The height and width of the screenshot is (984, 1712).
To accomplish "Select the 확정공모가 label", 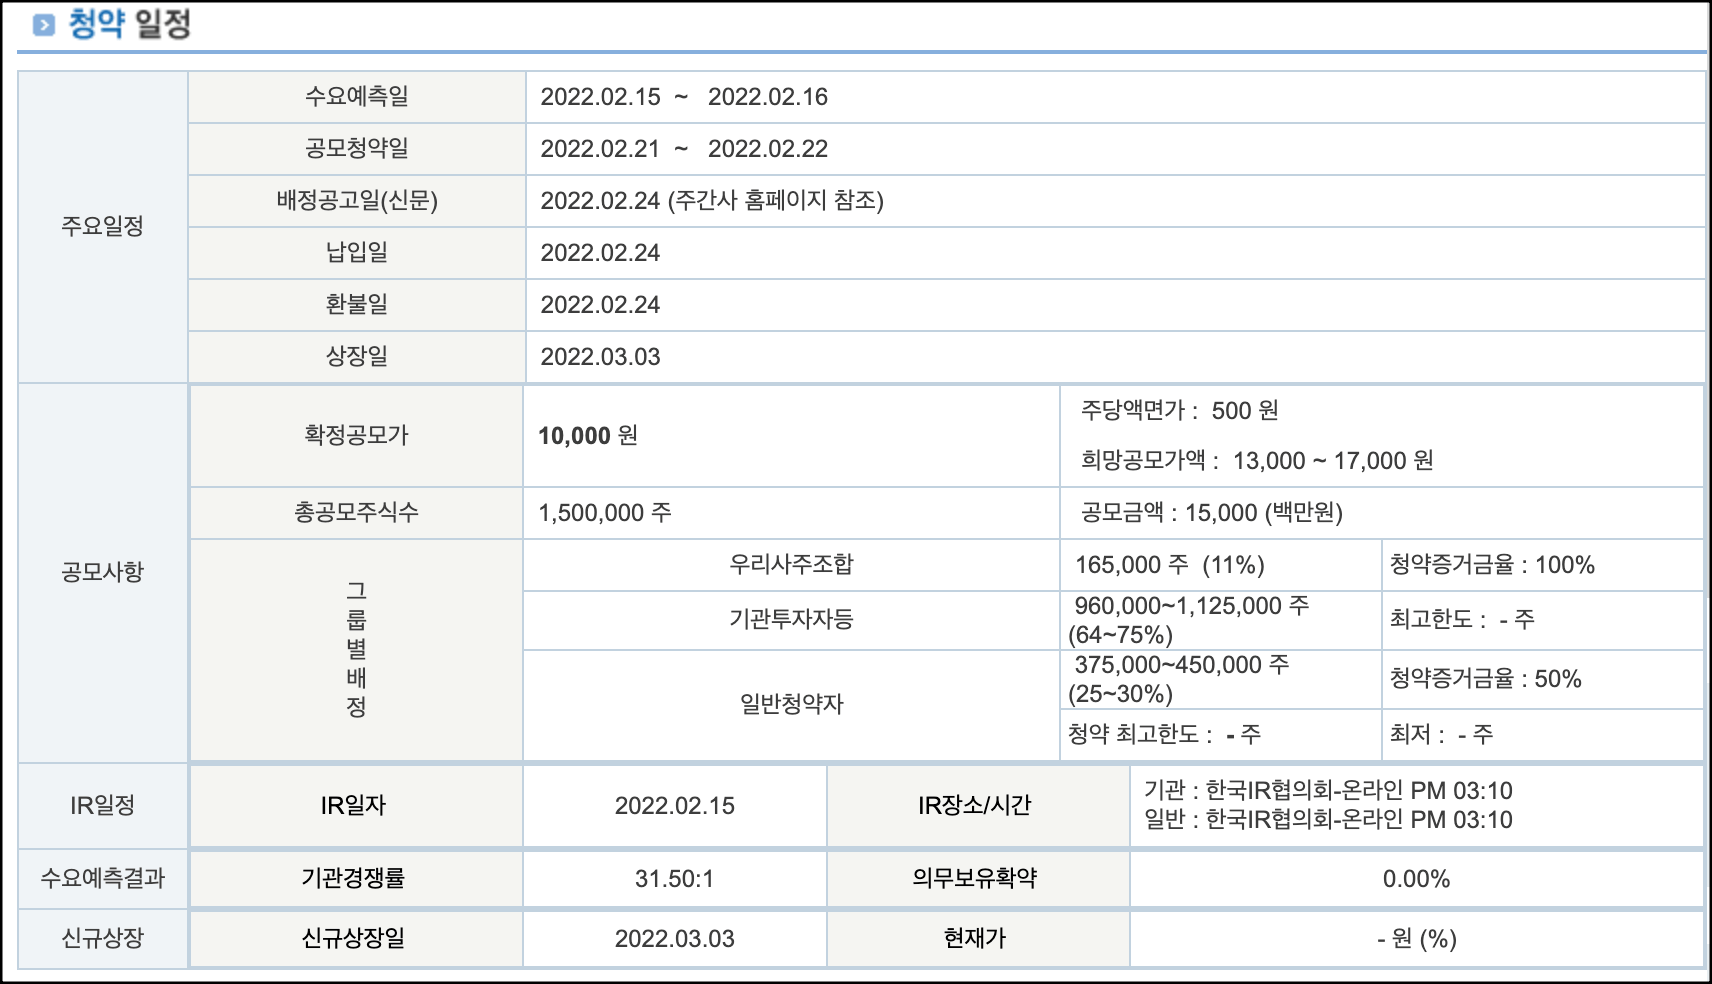I will tap(357, 436).
